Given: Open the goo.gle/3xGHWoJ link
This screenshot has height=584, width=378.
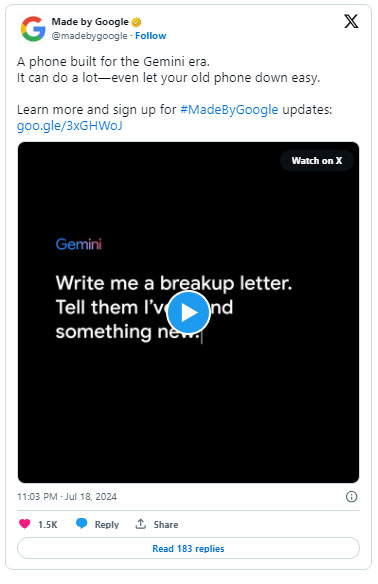Looking at the screenshot, I should pos(70,126).
